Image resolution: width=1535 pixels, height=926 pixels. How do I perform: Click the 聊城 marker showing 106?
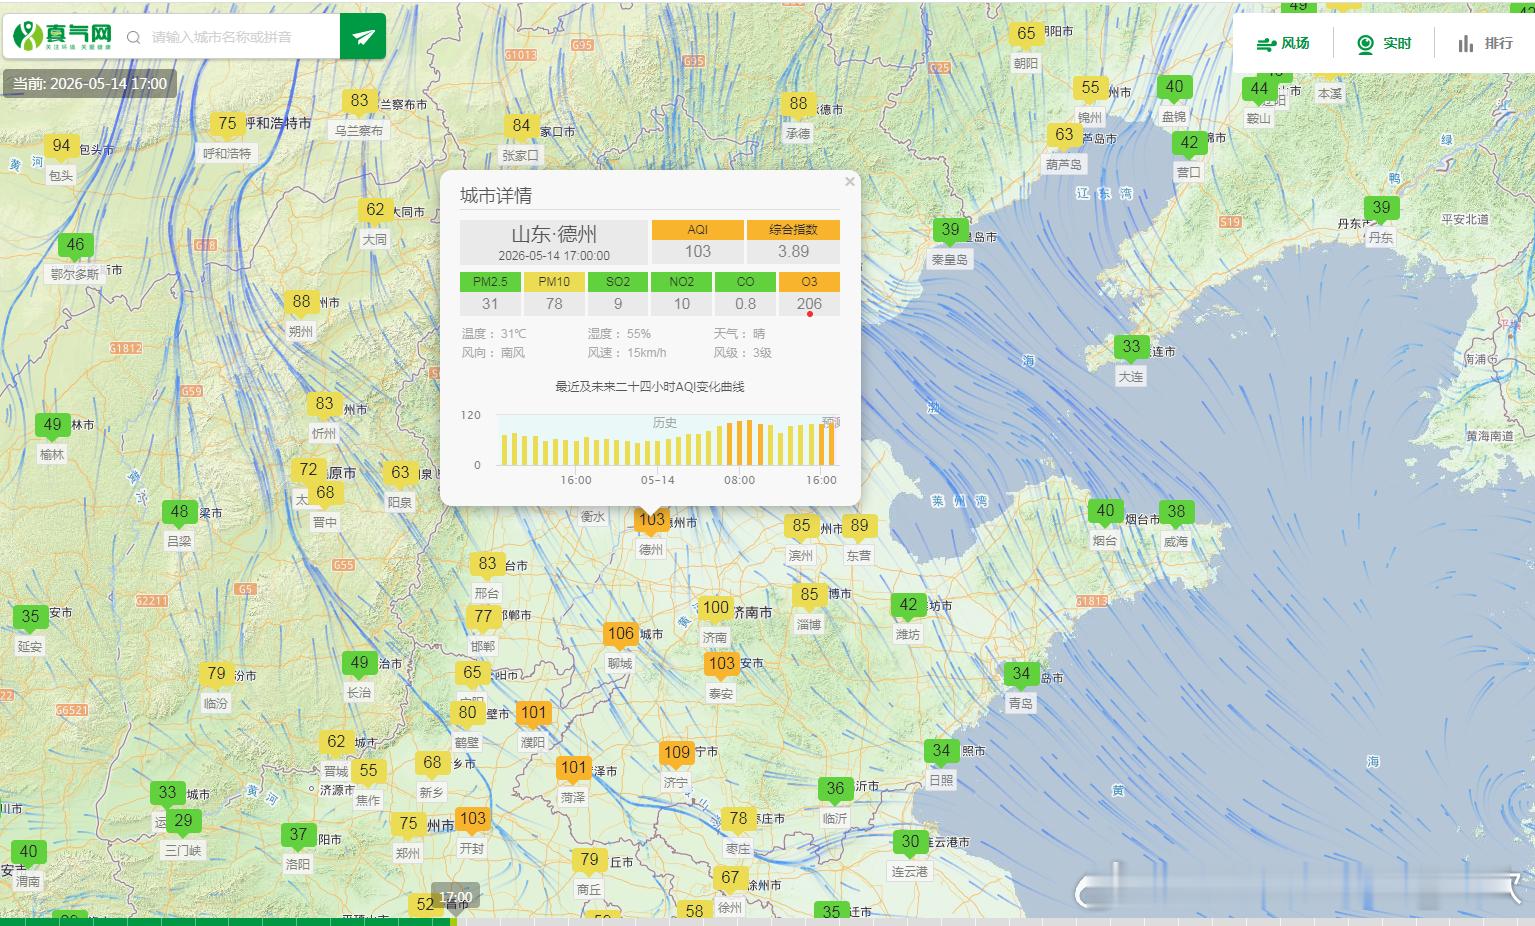(x=621, y=634)
